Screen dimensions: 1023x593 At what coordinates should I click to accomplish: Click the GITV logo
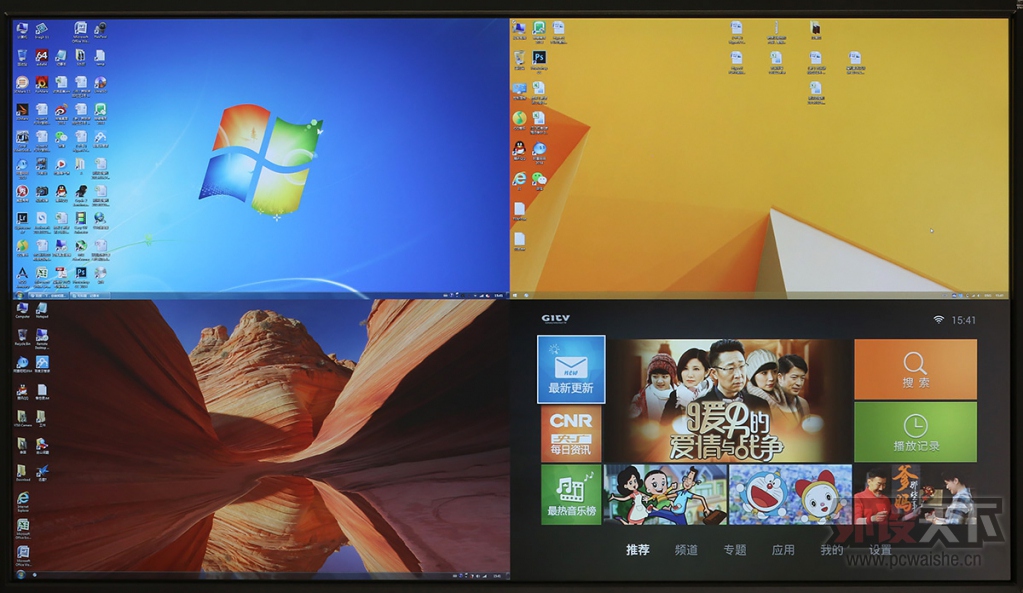point(555,318)
